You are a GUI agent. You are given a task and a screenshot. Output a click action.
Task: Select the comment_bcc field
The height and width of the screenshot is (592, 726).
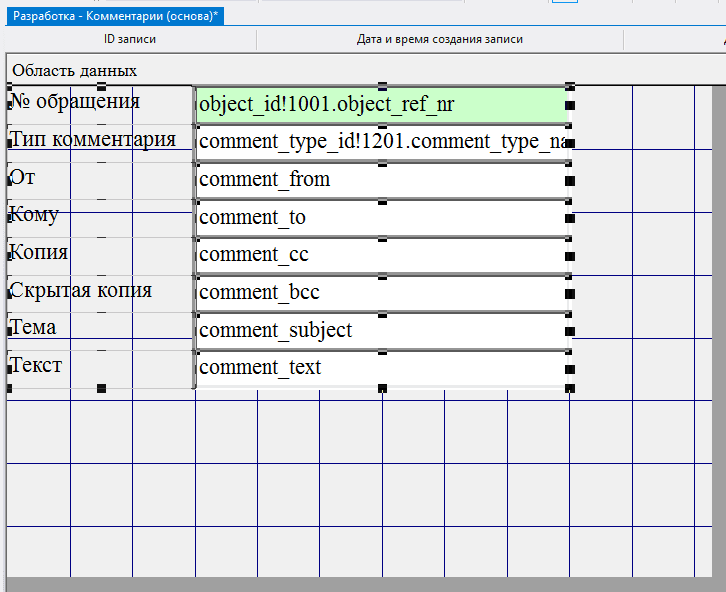381,293
